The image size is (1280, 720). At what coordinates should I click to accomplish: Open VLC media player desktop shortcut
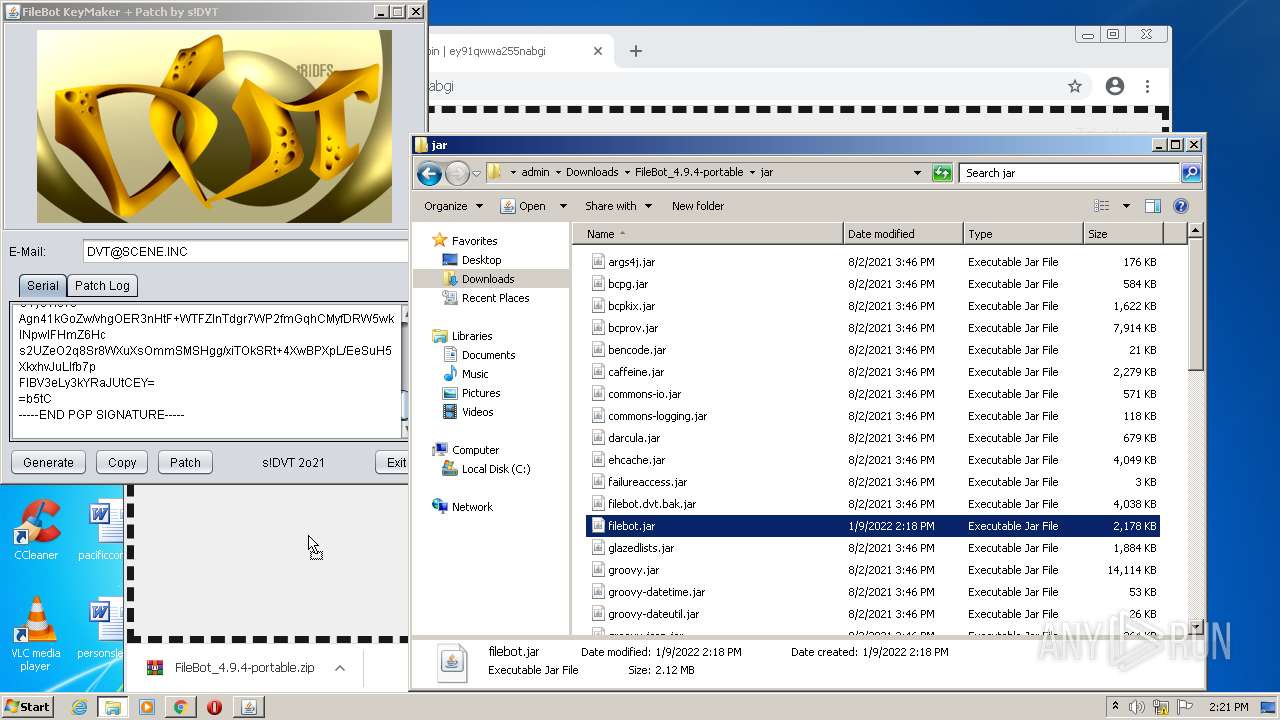tap(36, 634)
